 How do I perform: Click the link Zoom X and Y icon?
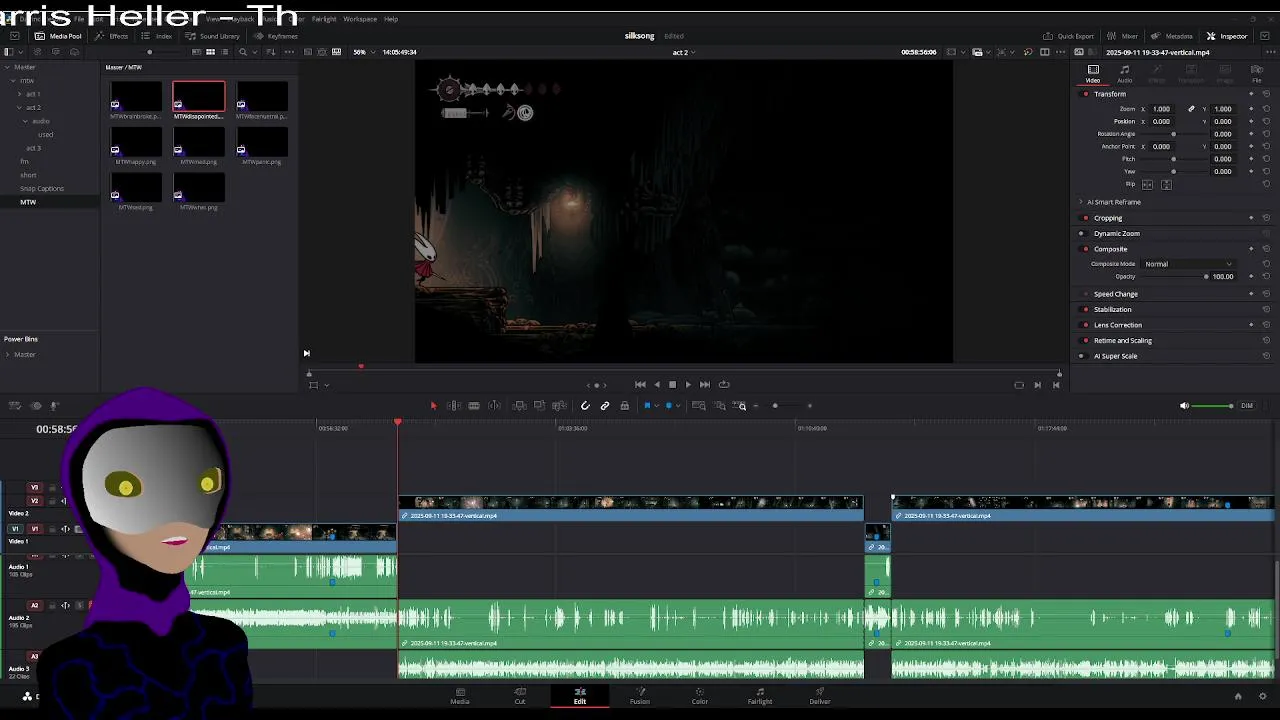point(1191,109)
